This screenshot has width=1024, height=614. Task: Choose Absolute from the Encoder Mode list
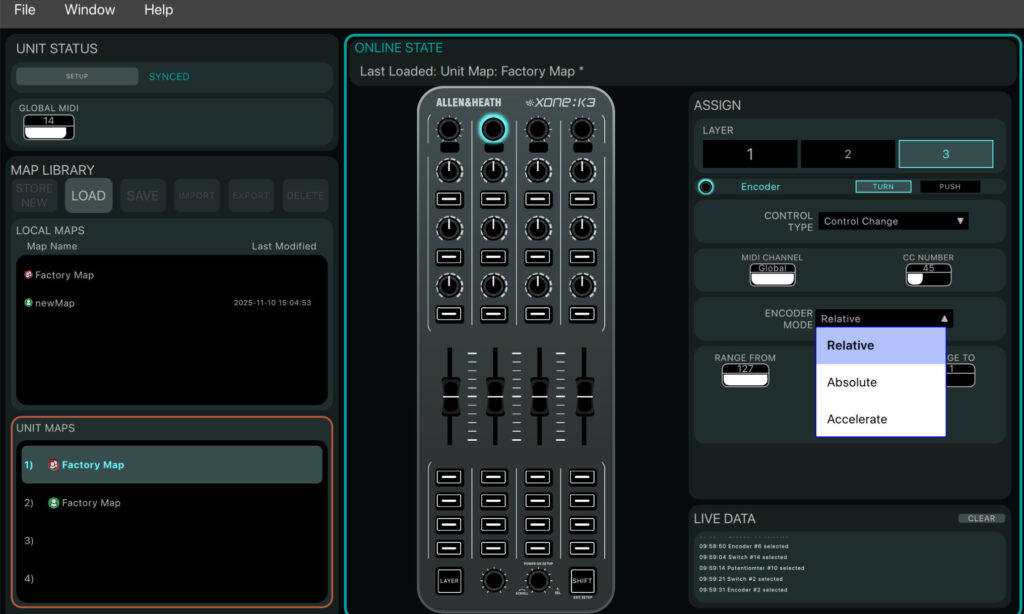click(x=852, y=382)
